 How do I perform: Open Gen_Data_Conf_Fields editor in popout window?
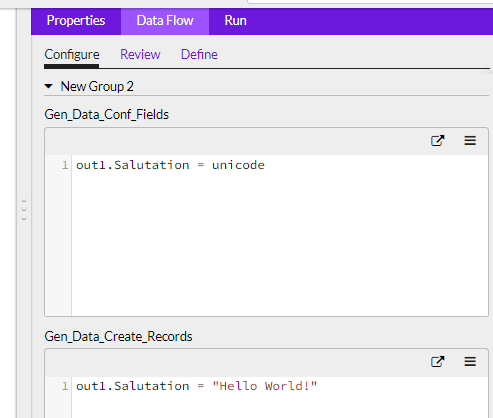[x=437, y=141]
